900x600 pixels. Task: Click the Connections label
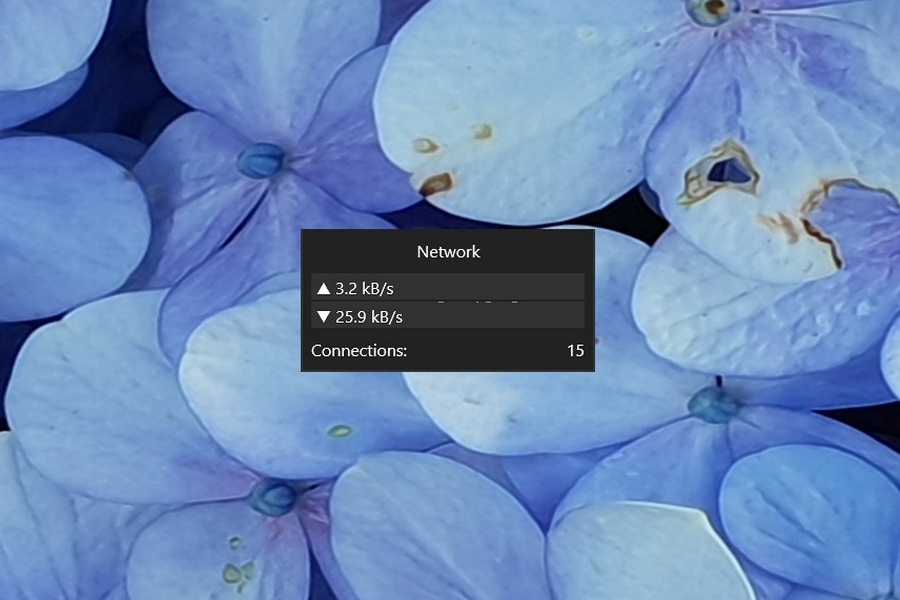tap(359, 351)
